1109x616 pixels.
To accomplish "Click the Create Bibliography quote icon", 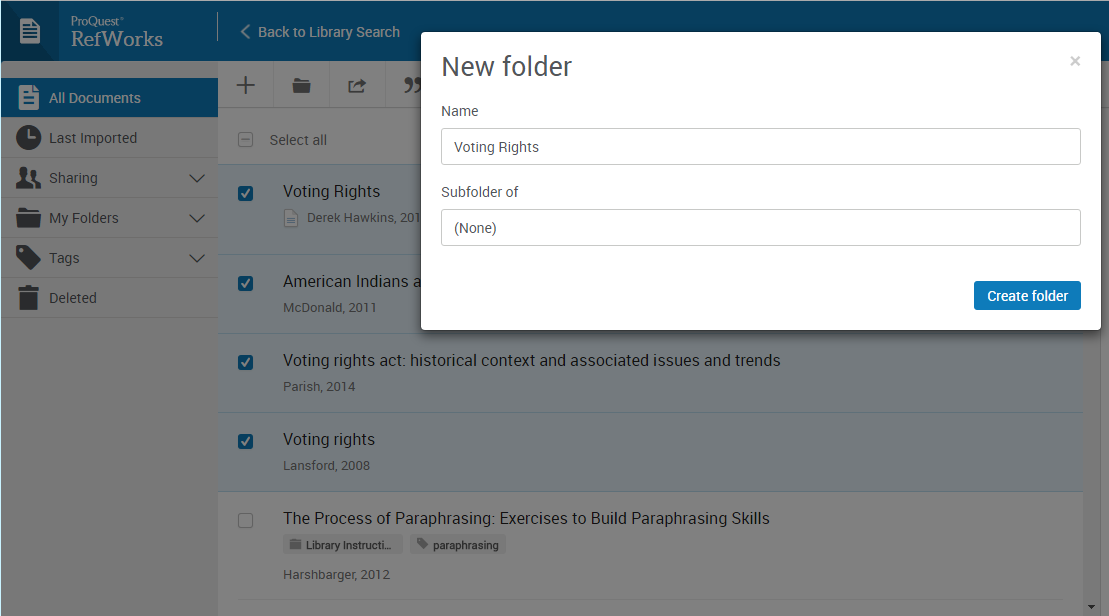I will pos(410,84).
